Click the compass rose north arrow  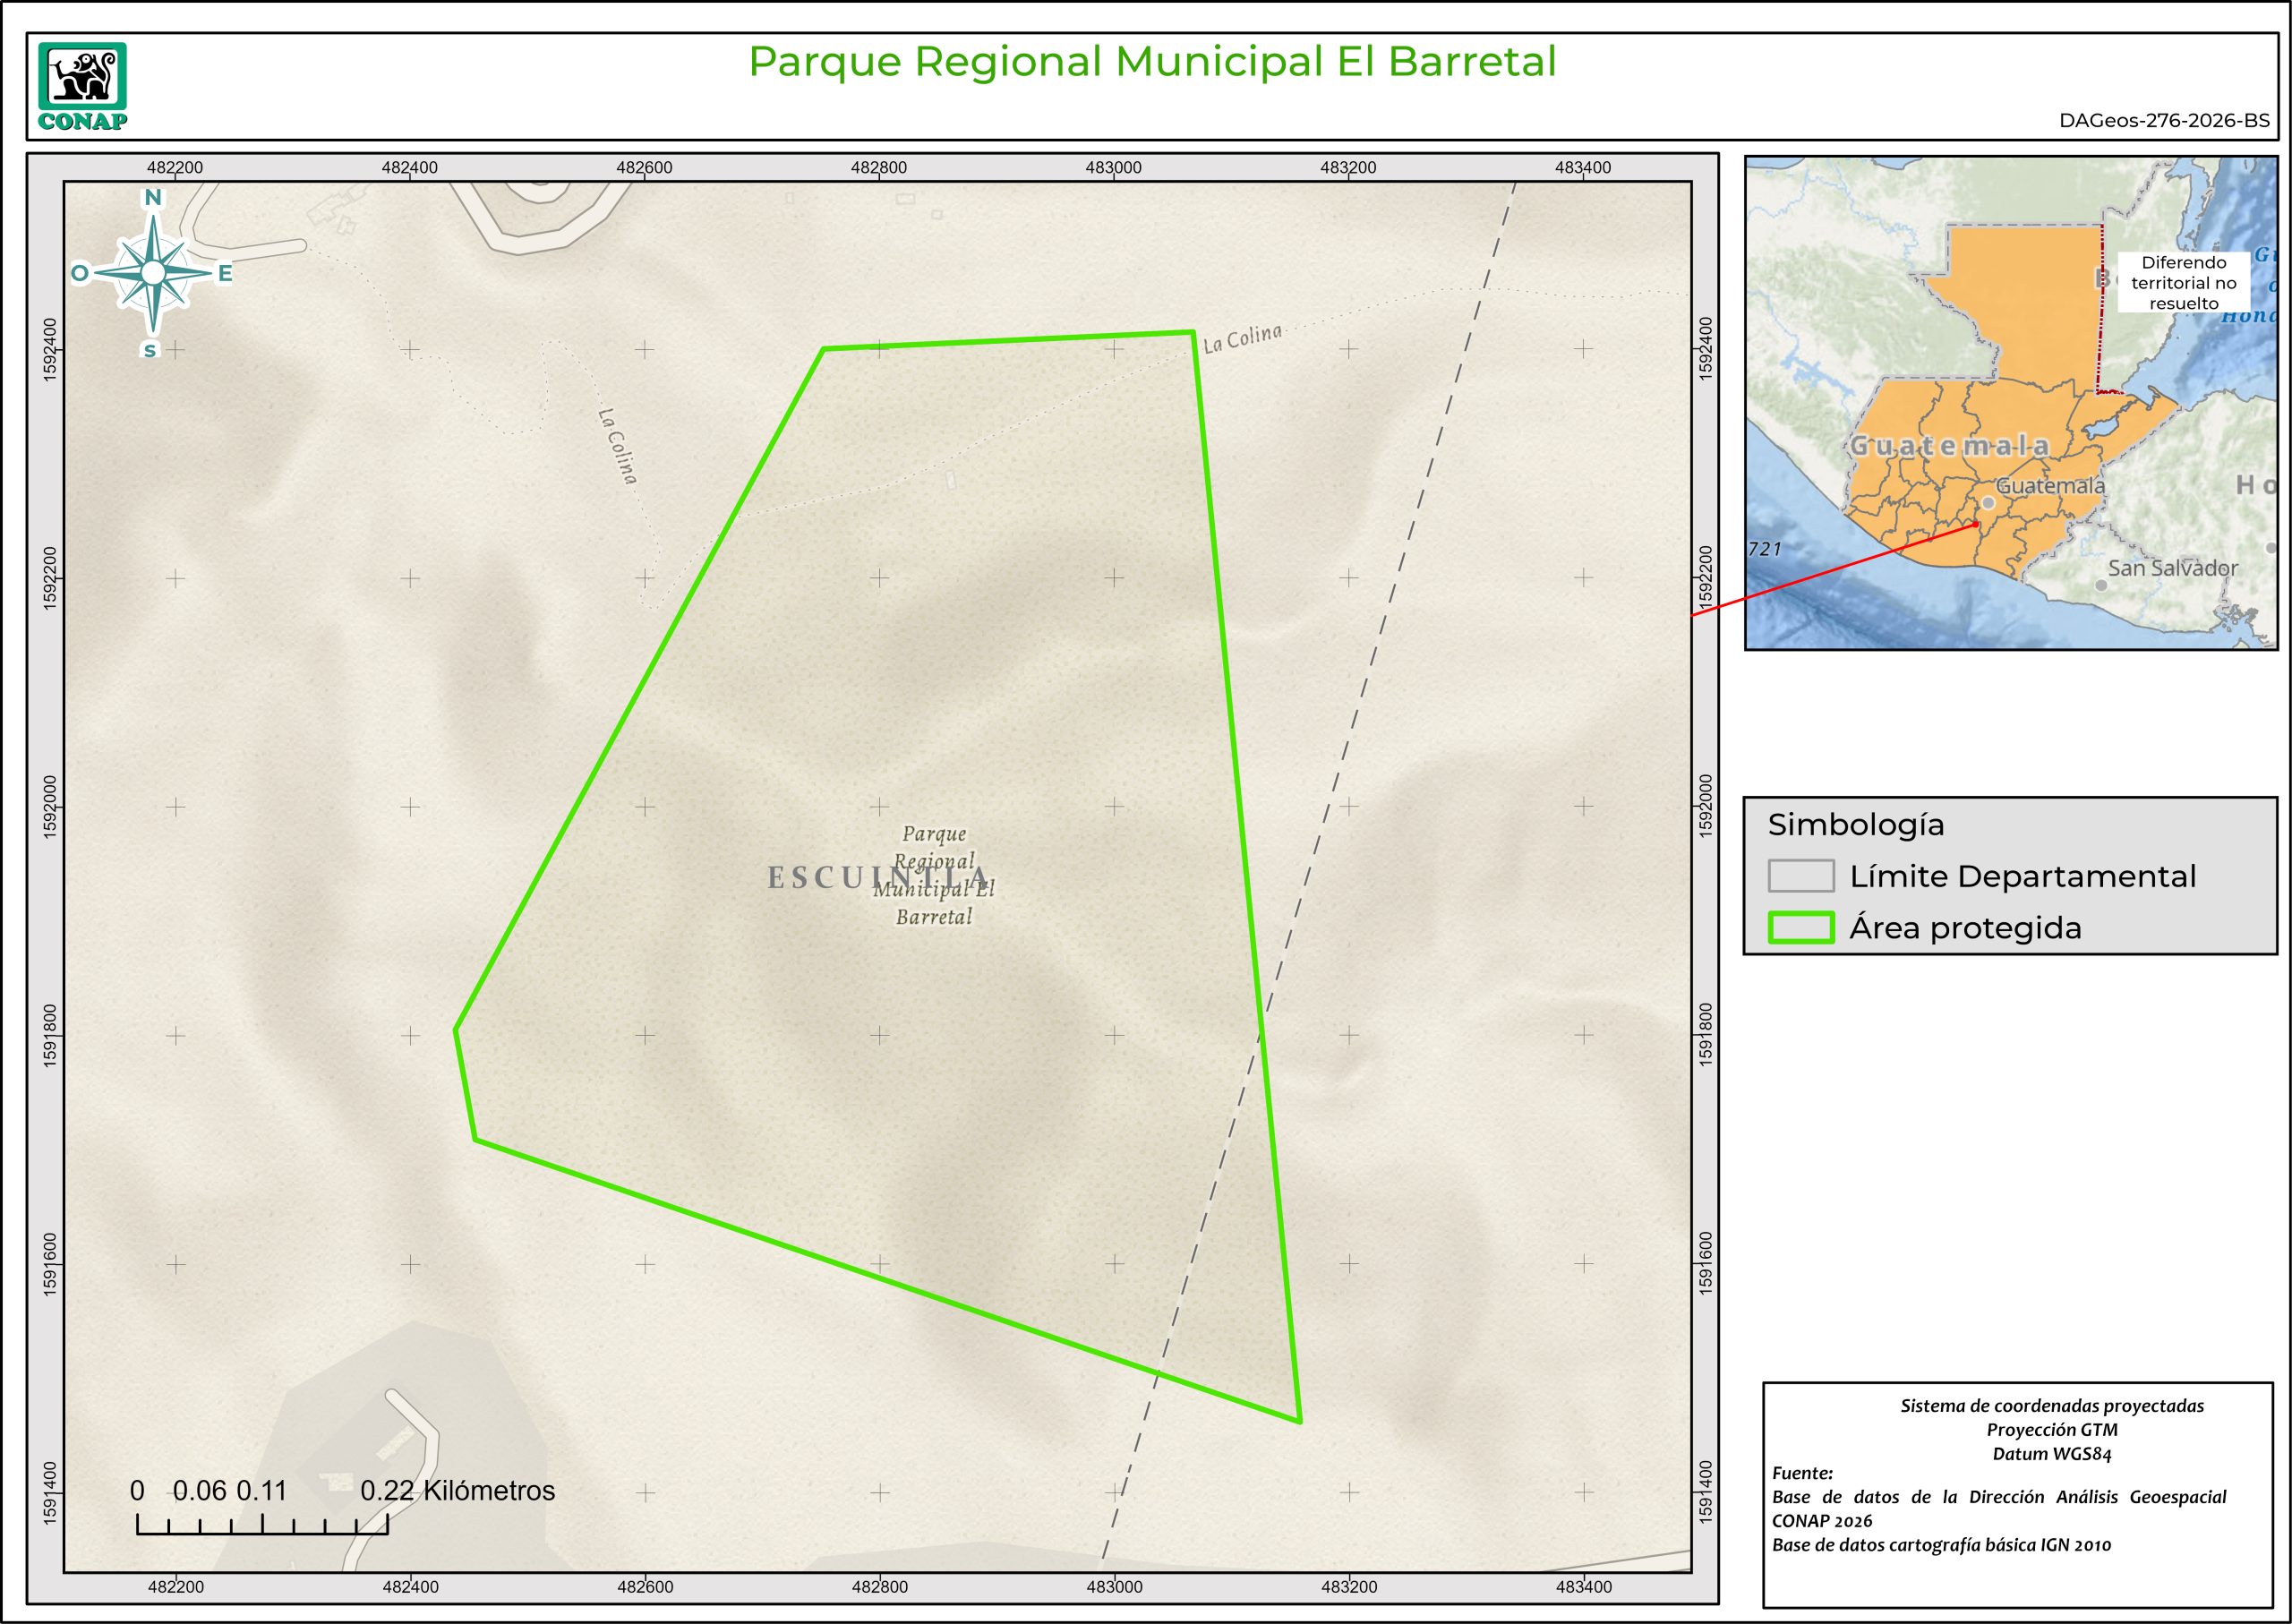click(153, 272)
